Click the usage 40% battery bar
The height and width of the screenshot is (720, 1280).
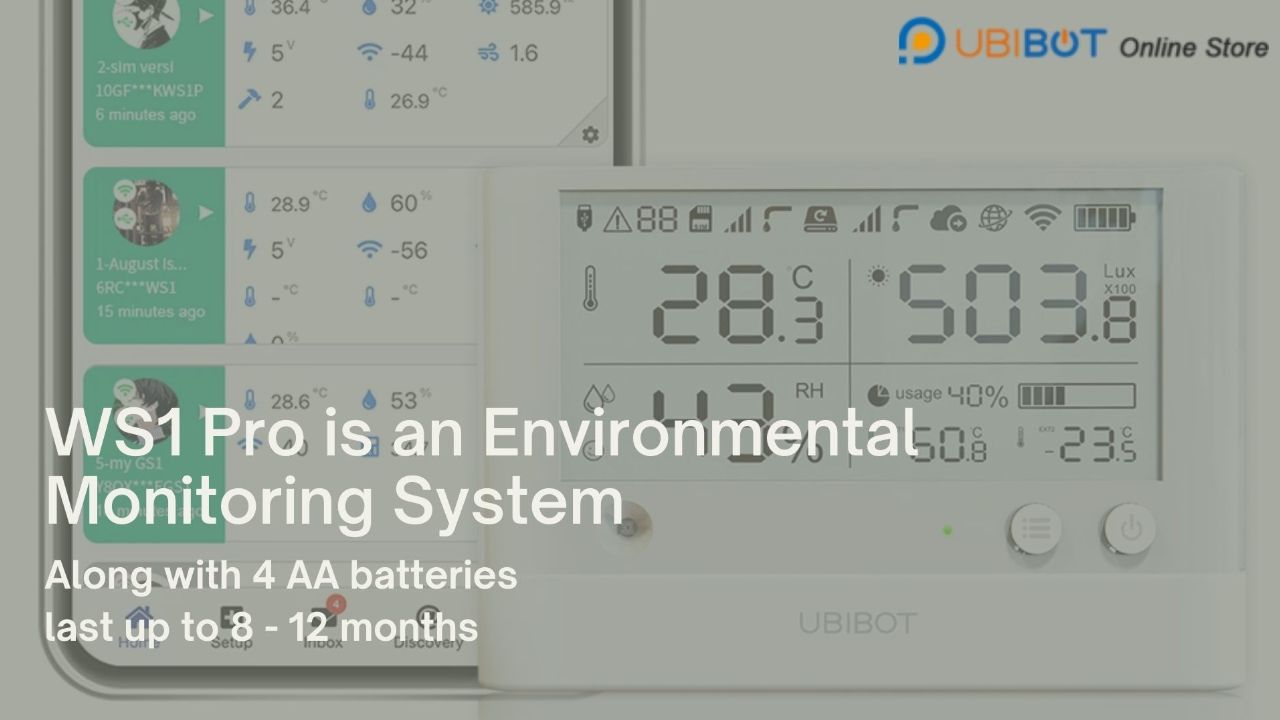click(1076, 397)
